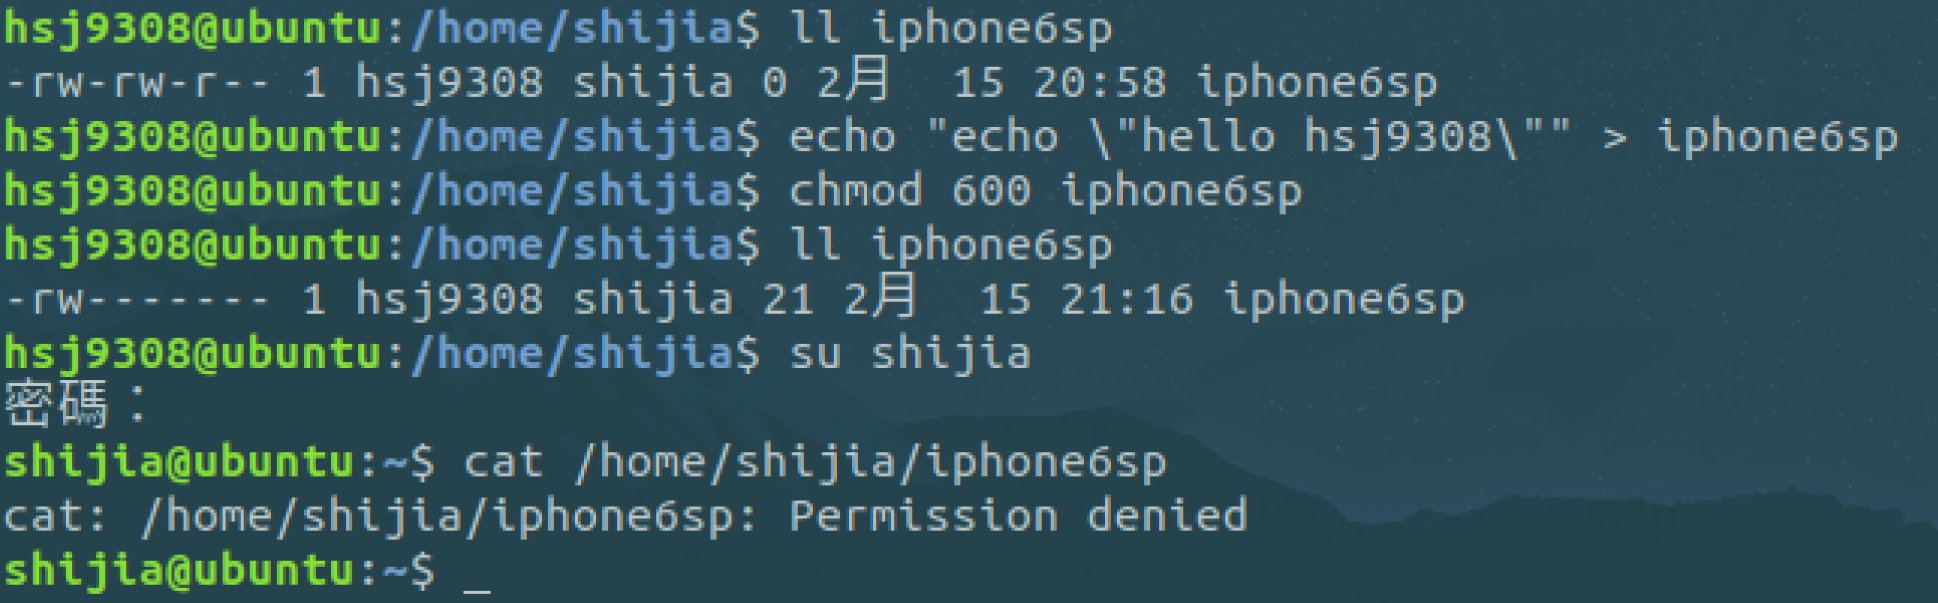Click the file size '21' in second listing
1938x603 pixels.
[788, 298]
